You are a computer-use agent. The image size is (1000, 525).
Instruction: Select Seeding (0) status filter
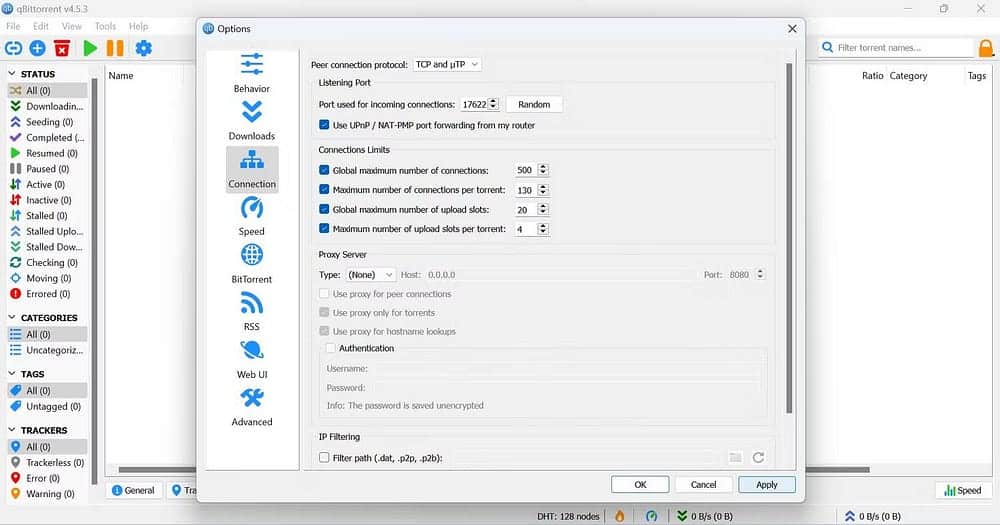tap(47, 122)
